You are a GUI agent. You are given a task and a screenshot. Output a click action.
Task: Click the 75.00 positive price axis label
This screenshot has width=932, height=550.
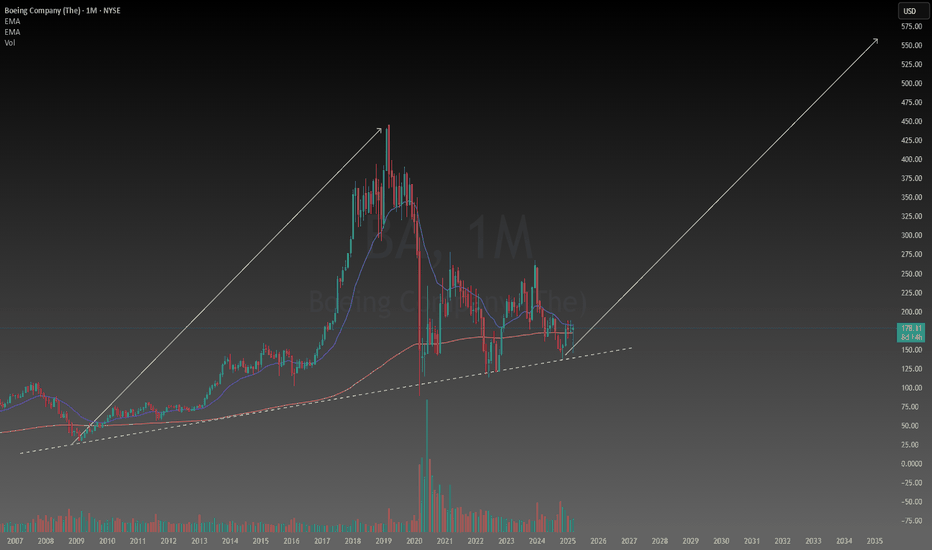coord(912,407)
